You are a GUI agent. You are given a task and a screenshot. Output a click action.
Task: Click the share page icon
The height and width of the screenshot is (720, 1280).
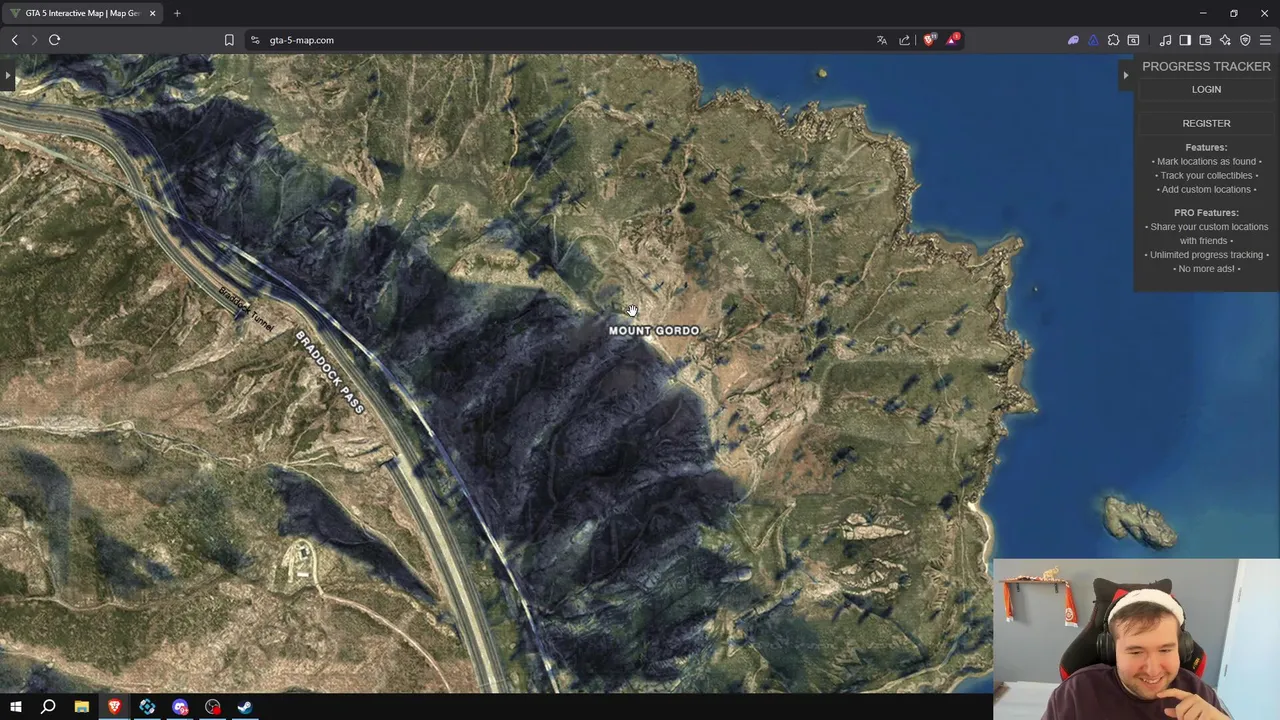pos(905,40)
